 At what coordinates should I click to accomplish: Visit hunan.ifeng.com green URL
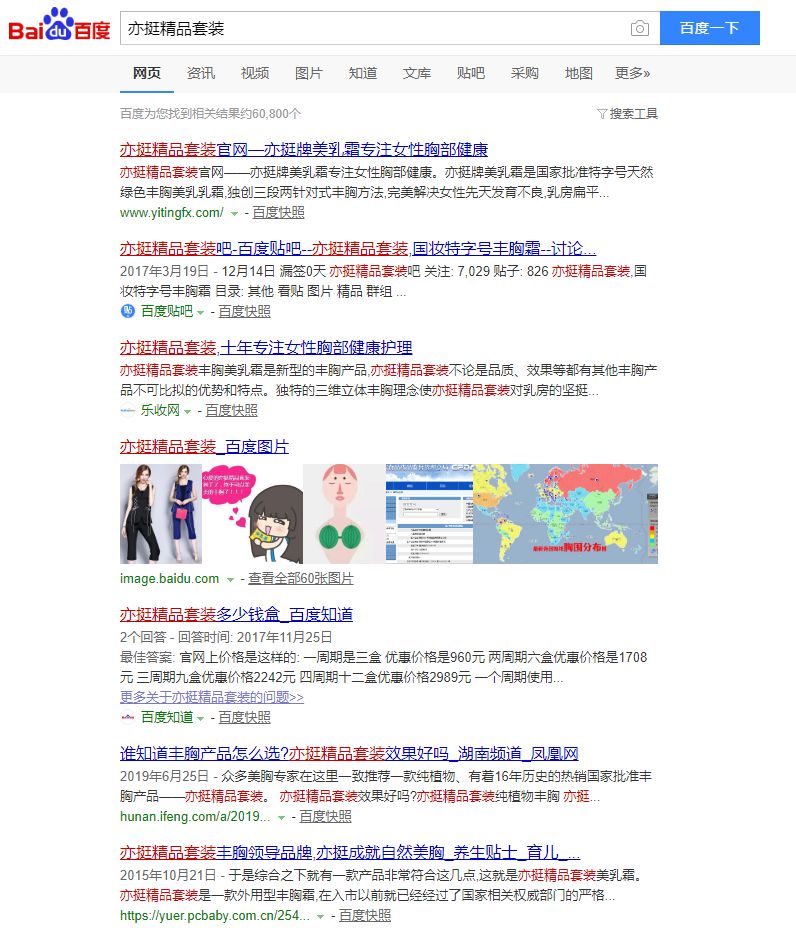click(x=195, y=816)
